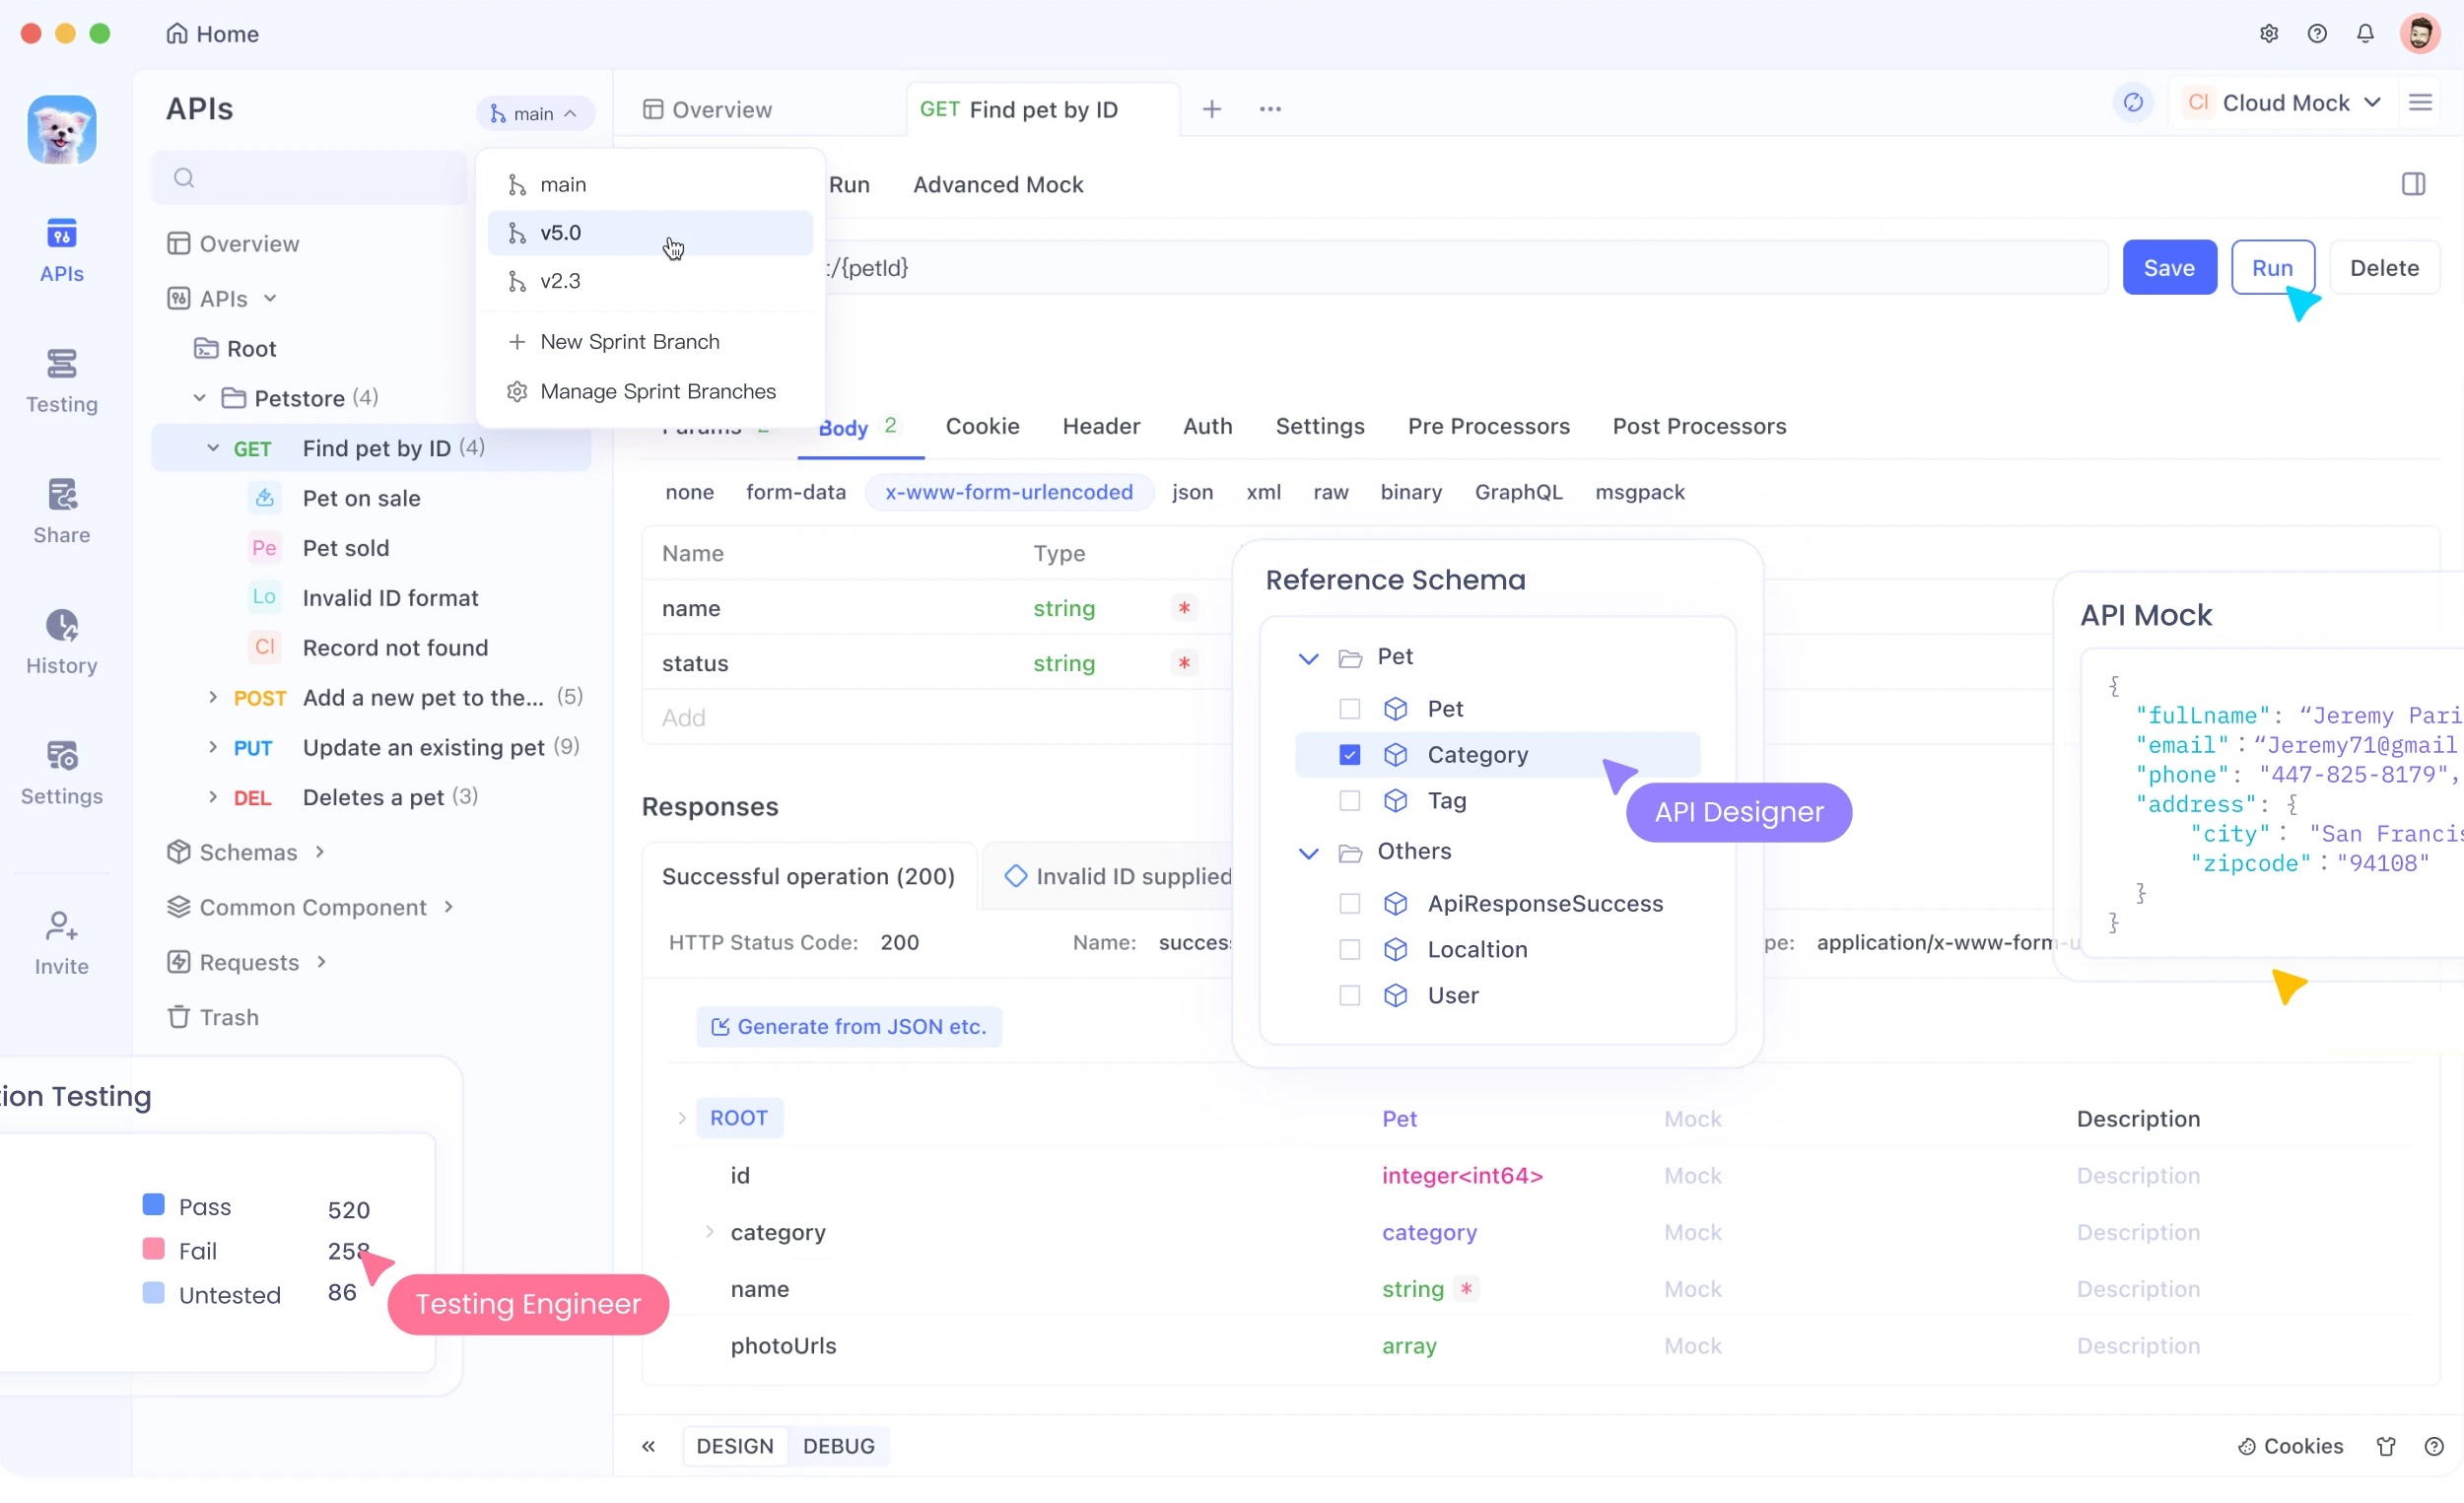The height and width of the screenshot is (1503, 2464).
Task: Toggle the Tag checkbox in Reference Schema
Action: click(x=1348, y=800)
